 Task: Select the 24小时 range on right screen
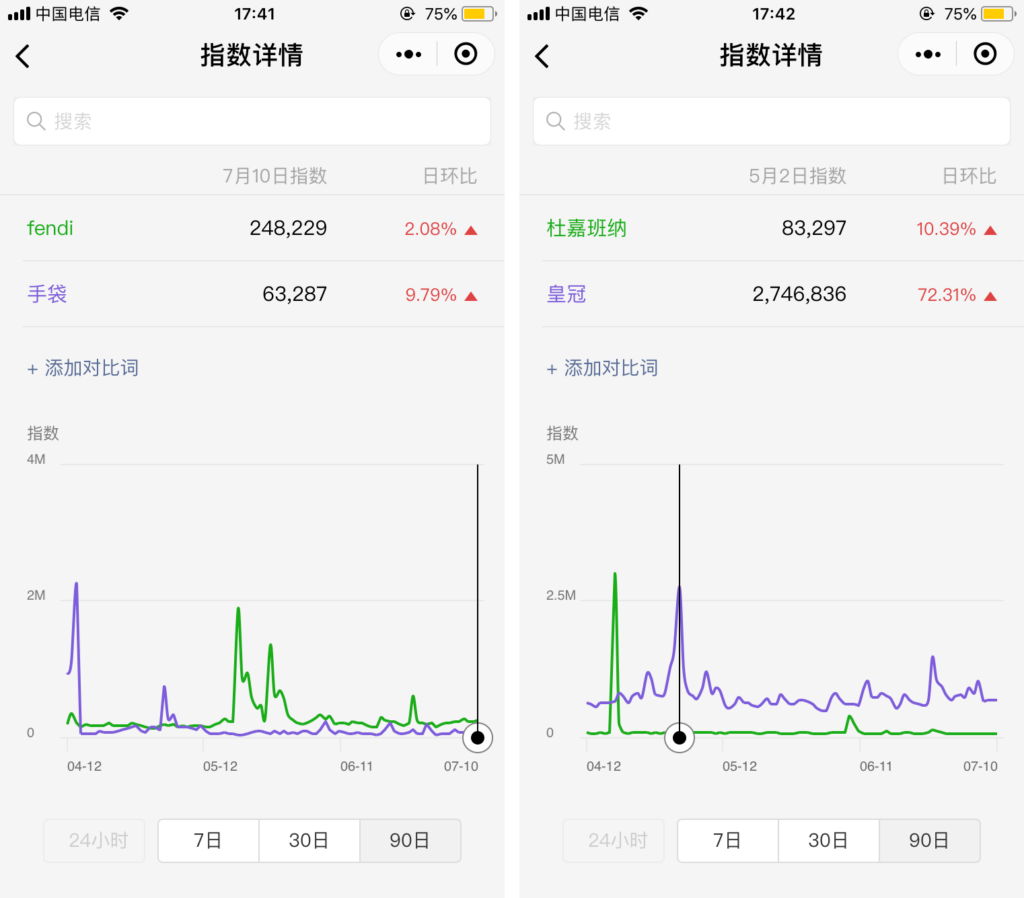point(614,841)
